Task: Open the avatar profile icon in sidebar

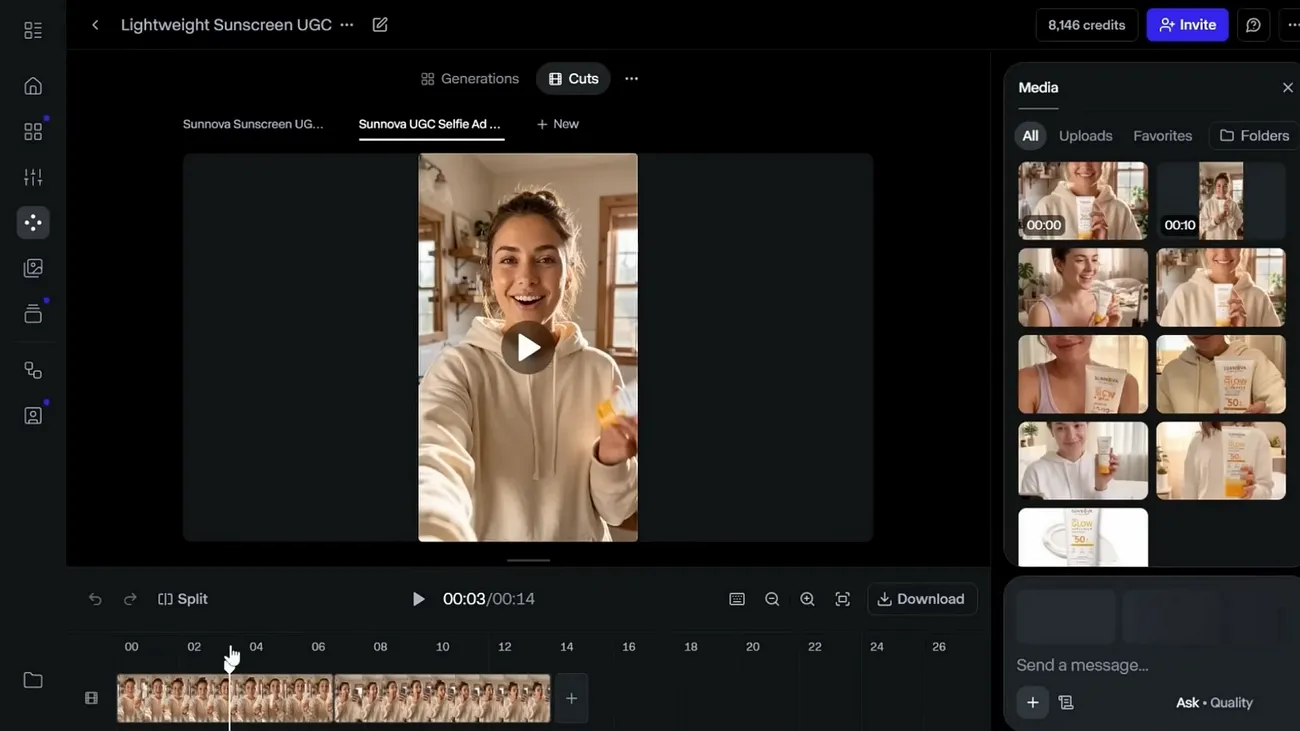Action: pyautogui.click(x=33, y=415)
